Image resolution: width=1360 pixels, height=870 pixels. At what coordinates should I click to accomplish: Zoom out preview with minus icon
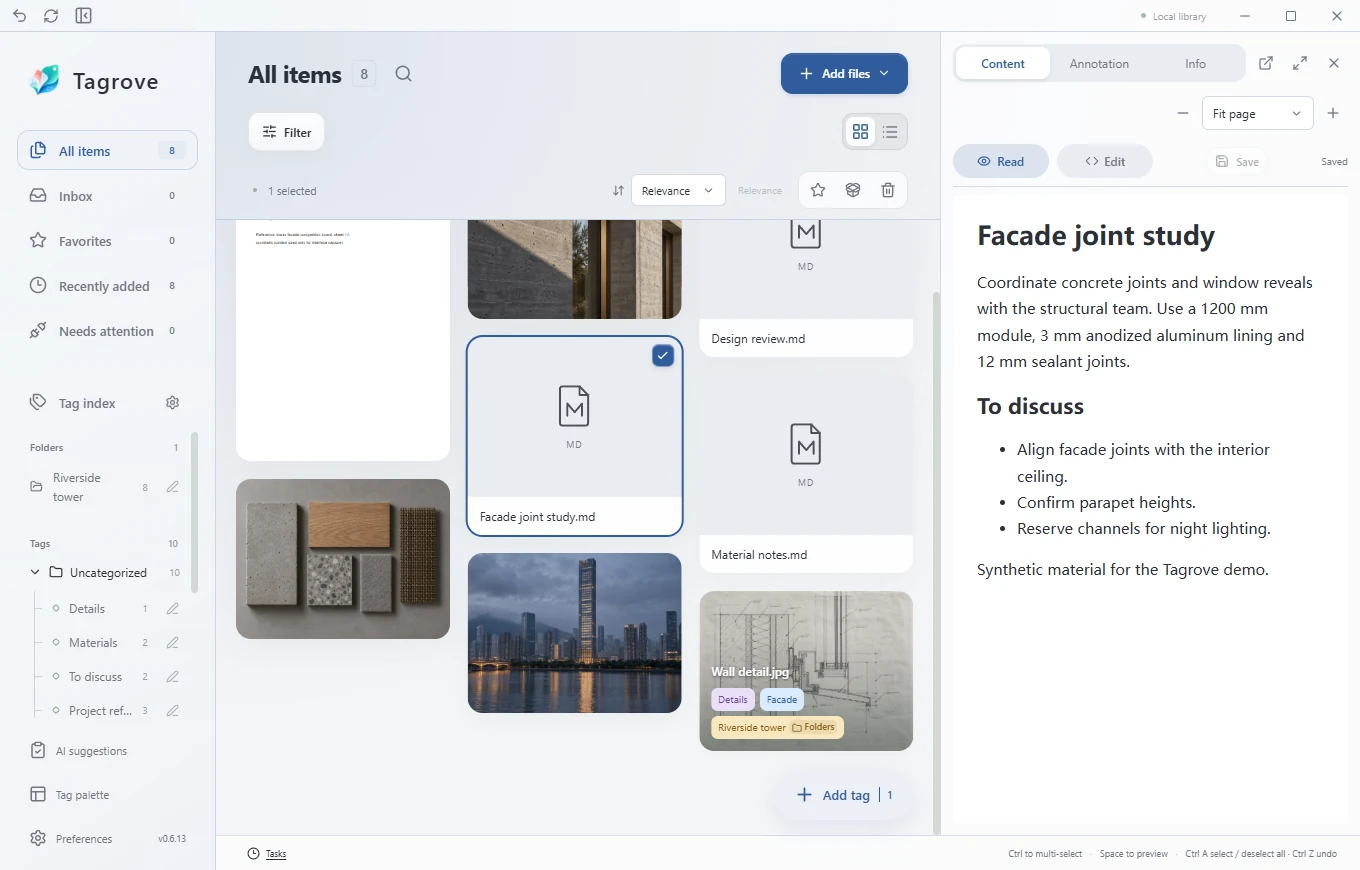(1183, 113)
